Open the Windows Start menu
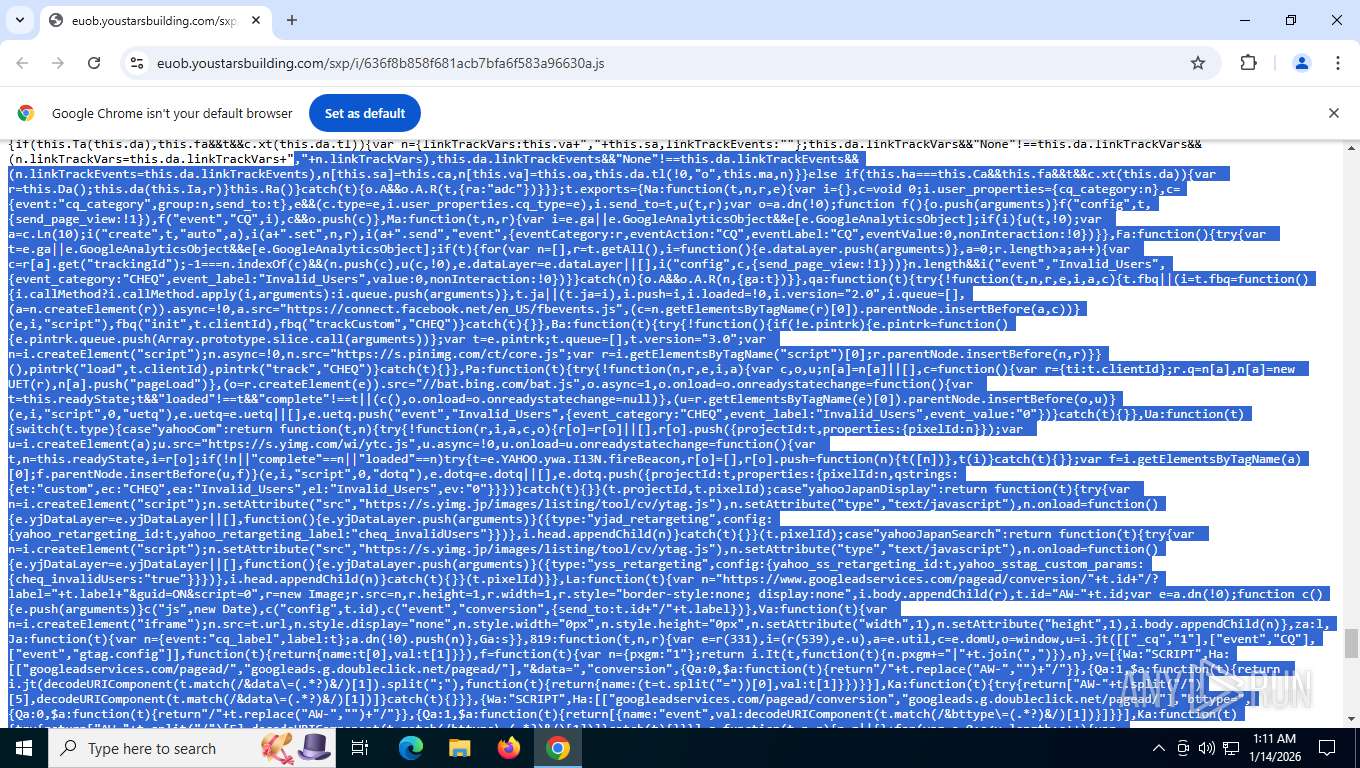 (x=24, y=748)
